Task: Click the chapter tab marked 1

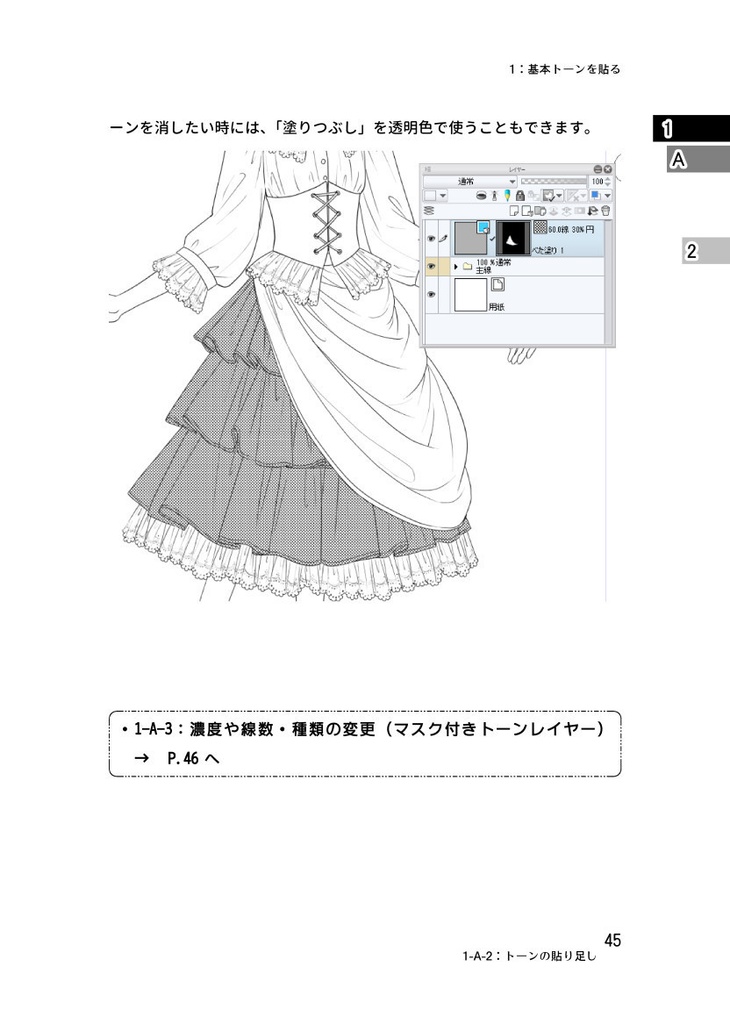Action: point(691,128)
